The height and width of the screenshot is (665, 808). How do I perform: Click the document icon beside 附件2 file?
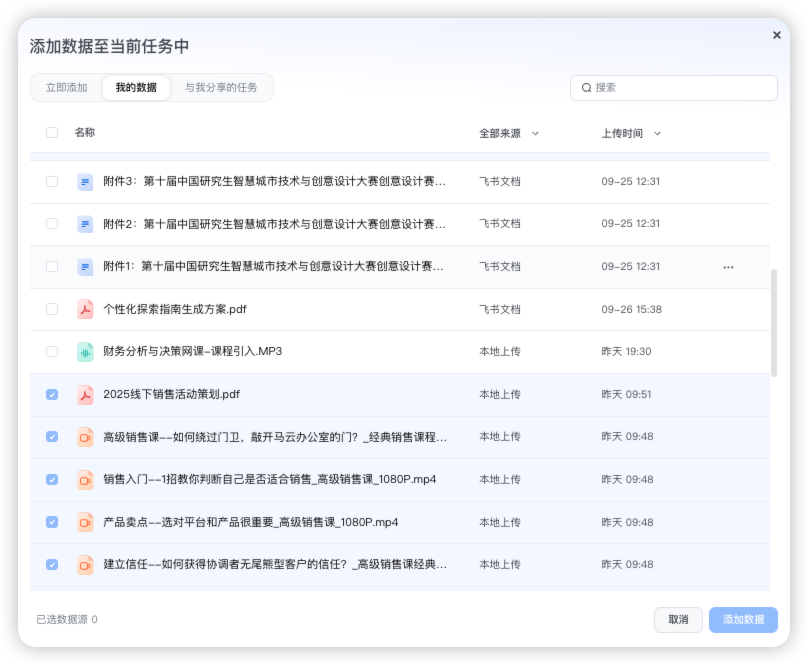85,224
